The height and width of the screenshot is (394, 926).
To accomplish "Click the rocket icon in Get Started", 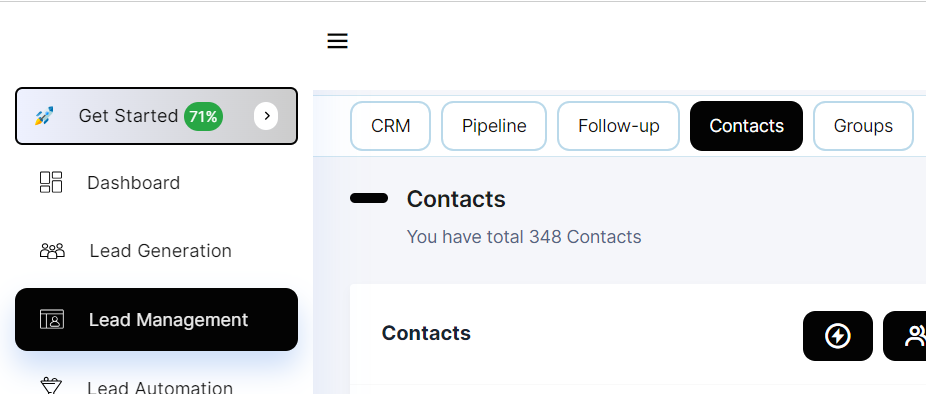I will click(44, 116).
